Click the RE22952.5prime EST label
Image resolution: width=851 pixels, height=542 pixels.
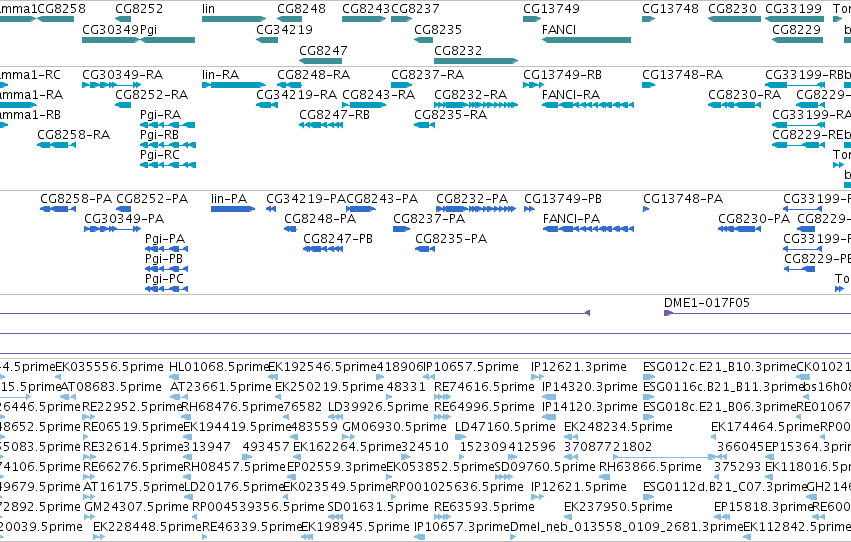pos(132,407)
